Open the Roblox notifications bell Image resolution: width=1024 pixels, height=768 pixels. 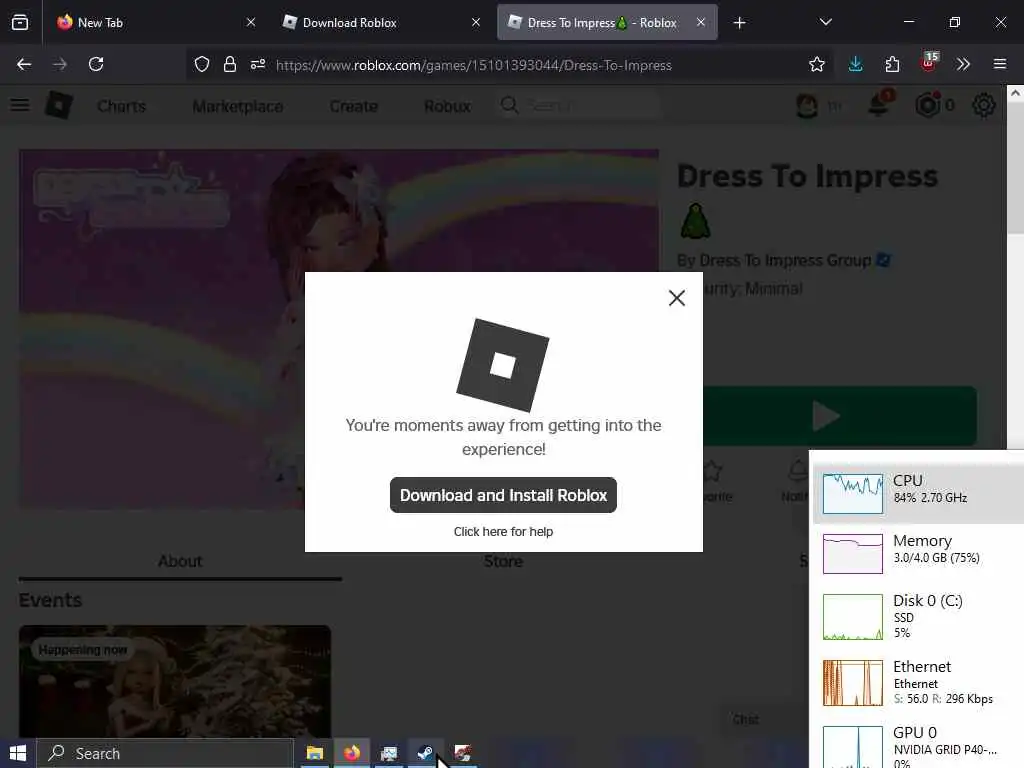tap(879, 104)
